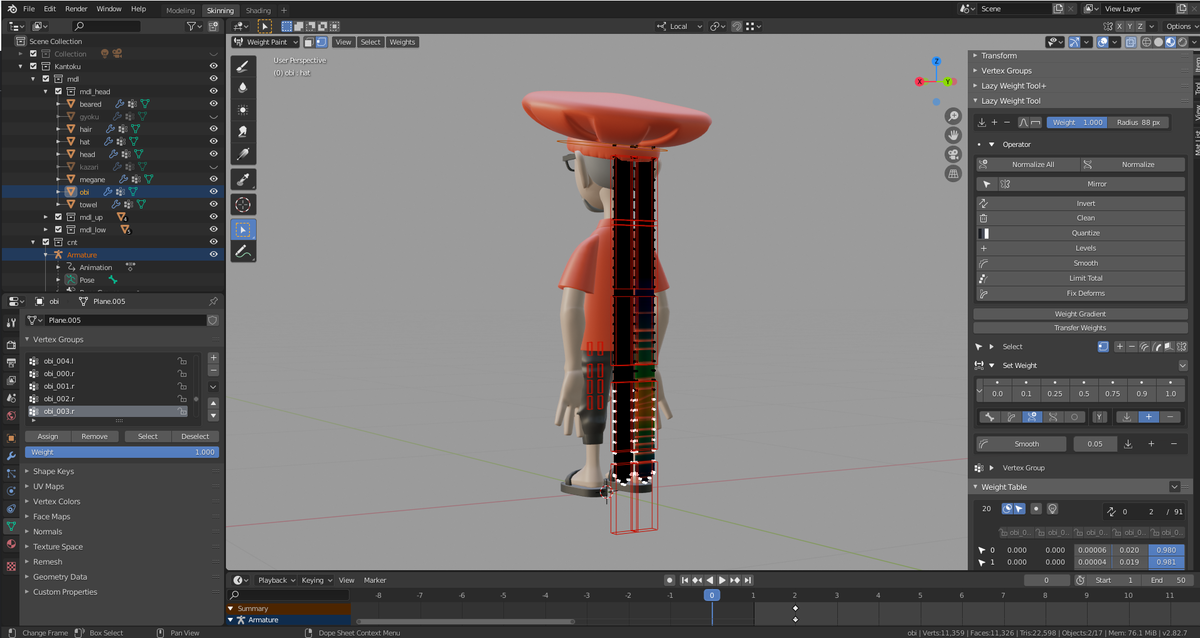The width and height of the screenshot is (1200, 638).
Task: Select the Average weight tool
Action: pyautogui.click(x=243, y=109)
